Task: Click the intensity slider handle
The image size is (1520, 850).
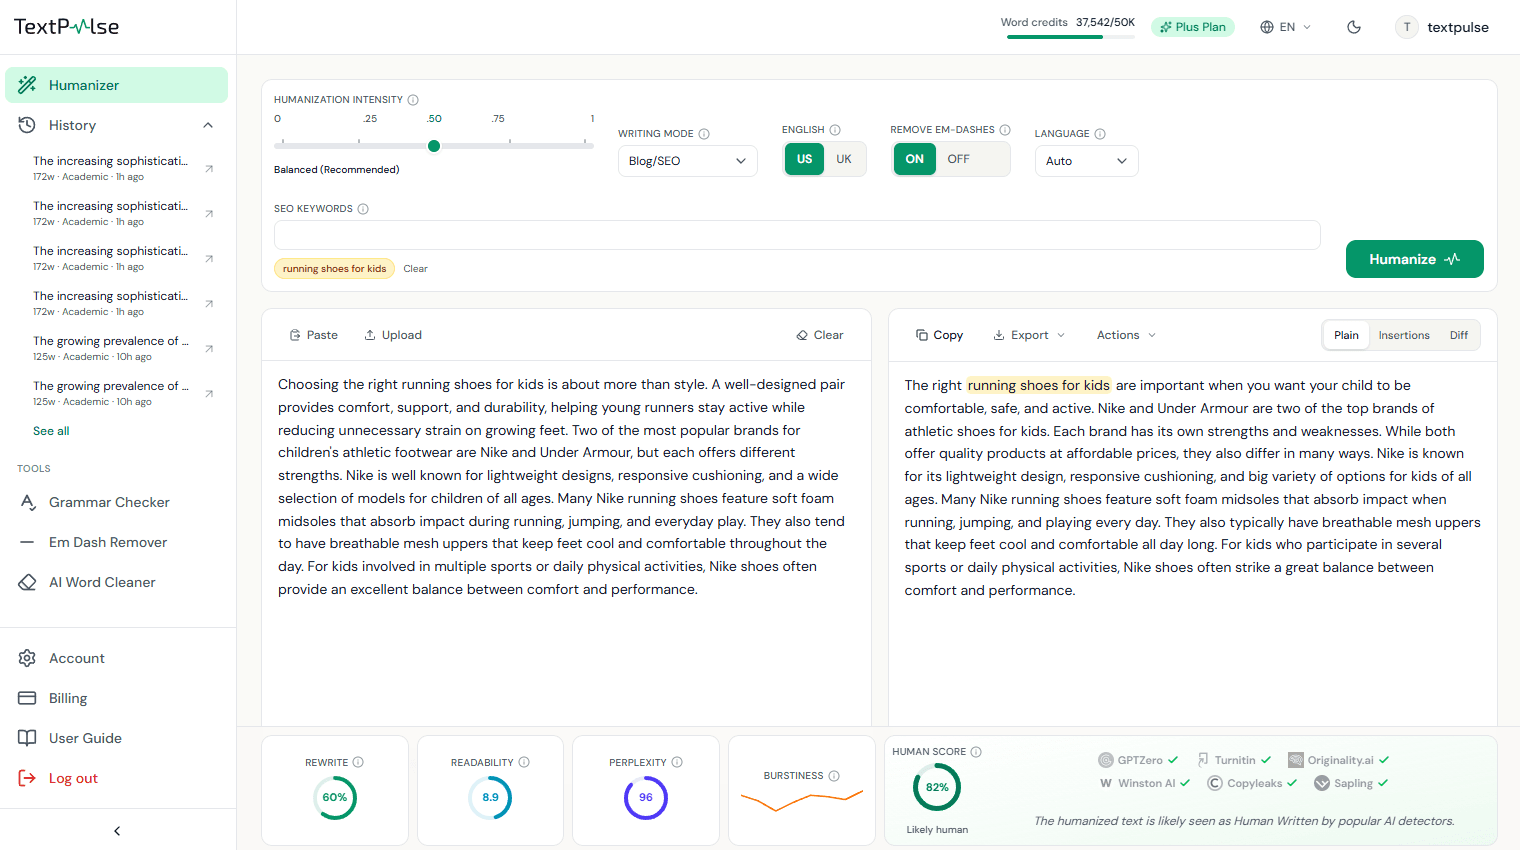Action: coord(434,146)
